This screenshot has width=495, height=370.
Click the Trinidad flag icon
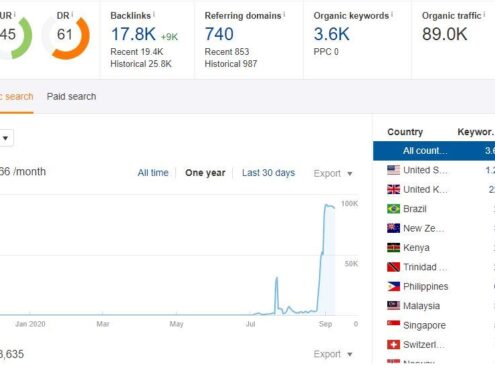(393, 267)
